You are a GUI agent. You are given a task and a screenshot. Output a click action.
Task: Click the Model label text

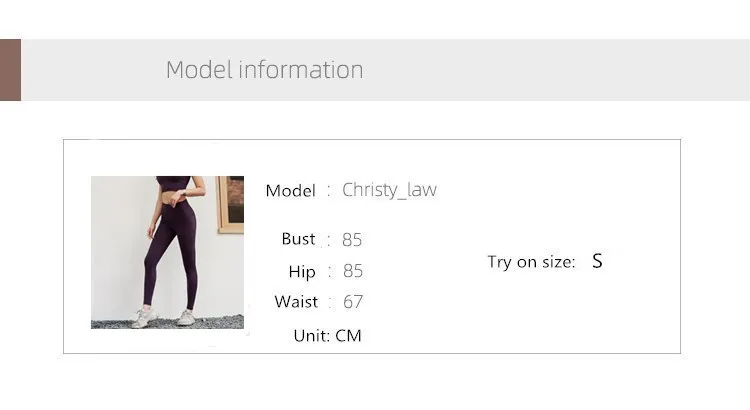[x=290, y=191]
